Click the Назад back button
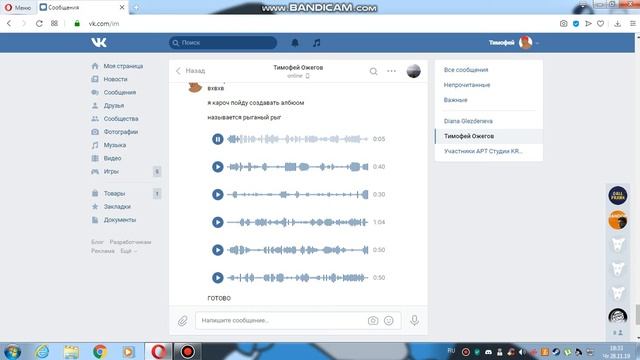Viewport: 640px width, 360px height. 190,71
